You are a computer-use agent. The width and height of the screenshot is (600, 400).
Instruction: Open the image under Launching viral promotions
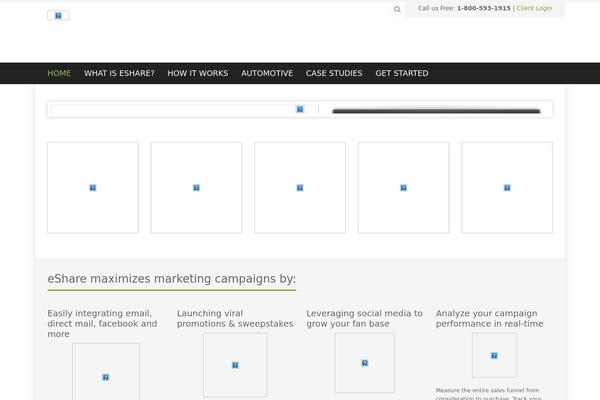pyautogui.click(x=235, y=365)
